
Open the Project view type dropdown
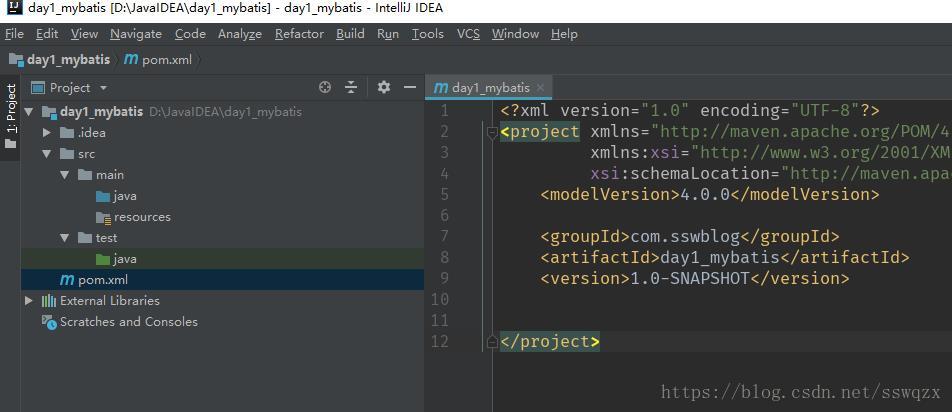pos(103,88)
